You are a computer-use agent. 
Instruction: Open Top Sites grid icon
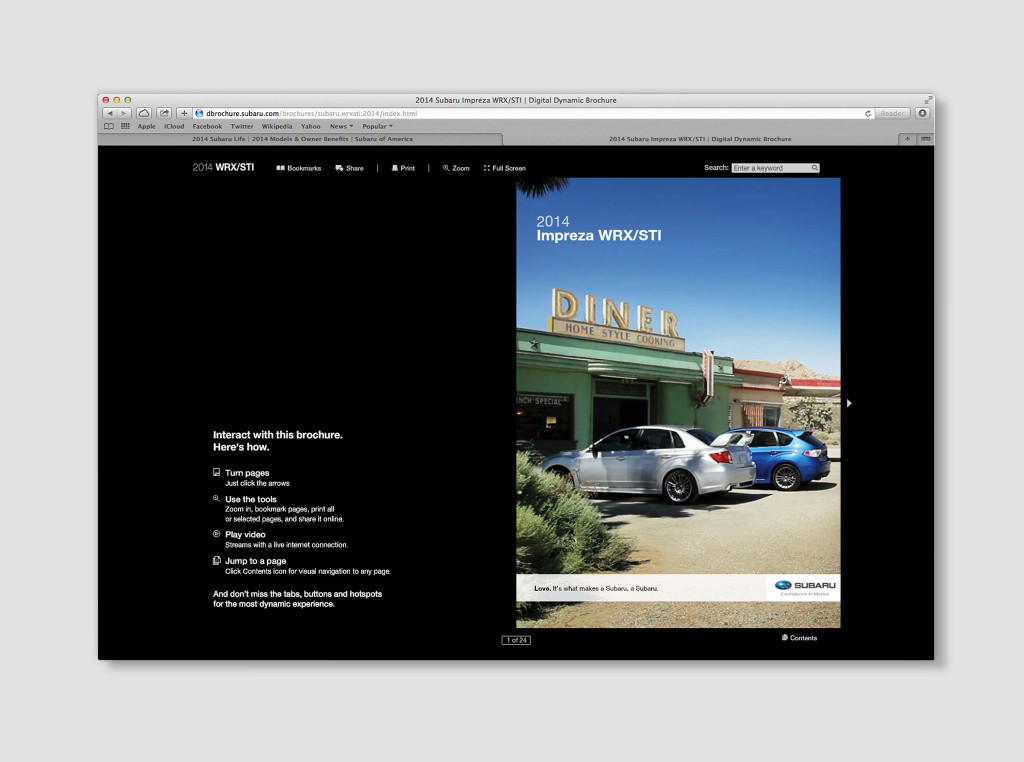tap(125, 127)
